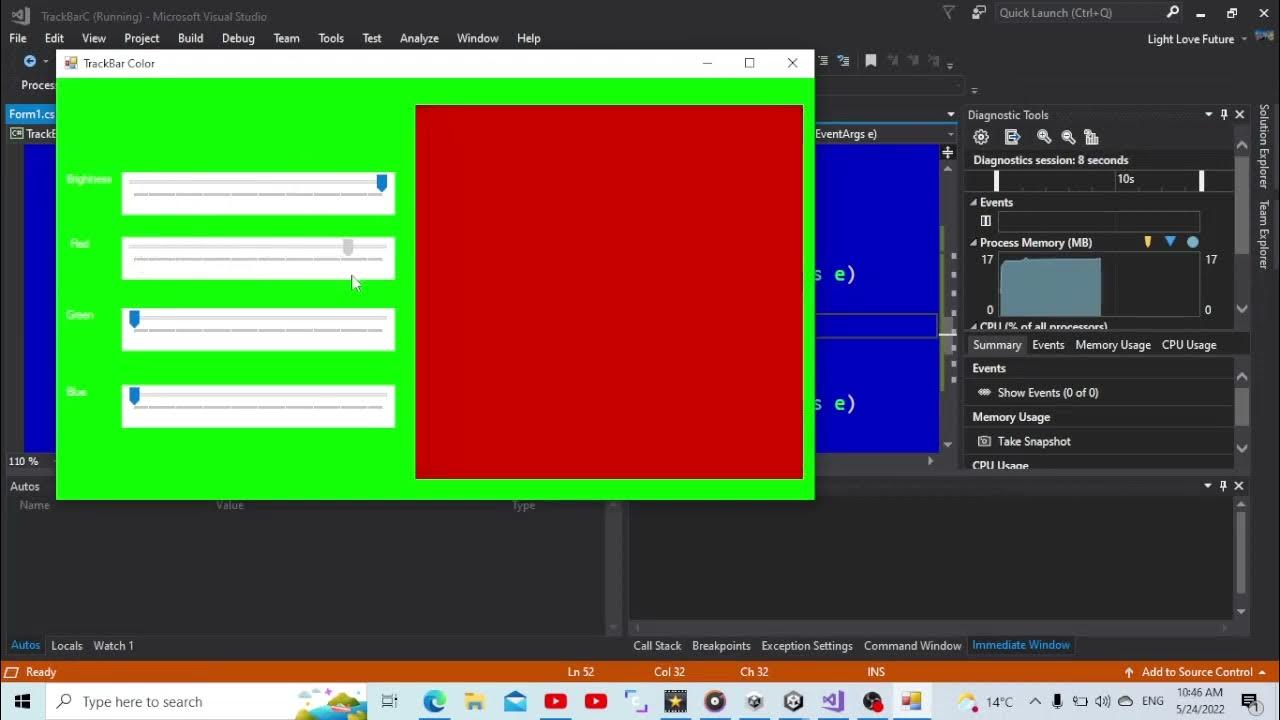
Task: Open the method dropdown showing EventArgs e)
Action: 951,134
